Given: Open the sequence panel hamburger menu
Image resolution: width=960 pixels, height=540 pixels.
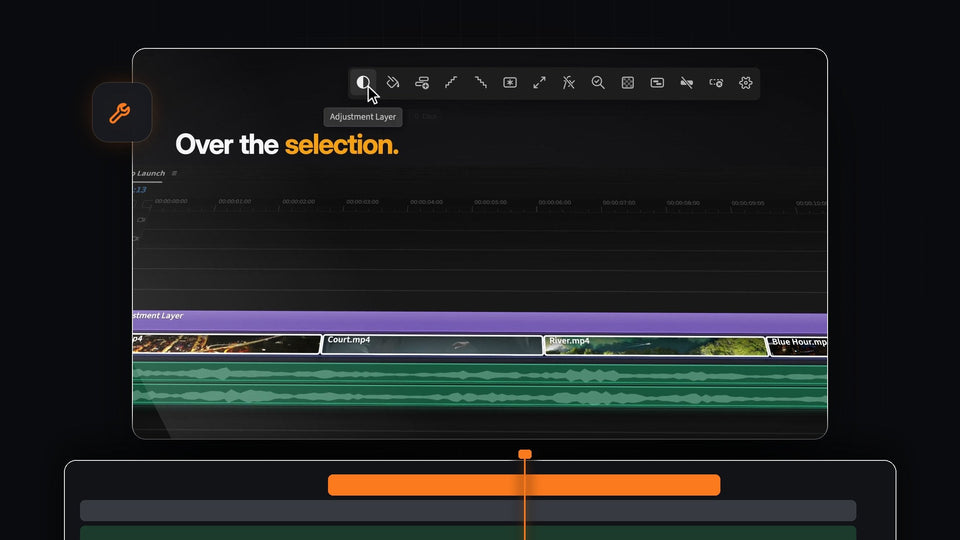Looking at the screenshot, I should (x=174, y=173).
